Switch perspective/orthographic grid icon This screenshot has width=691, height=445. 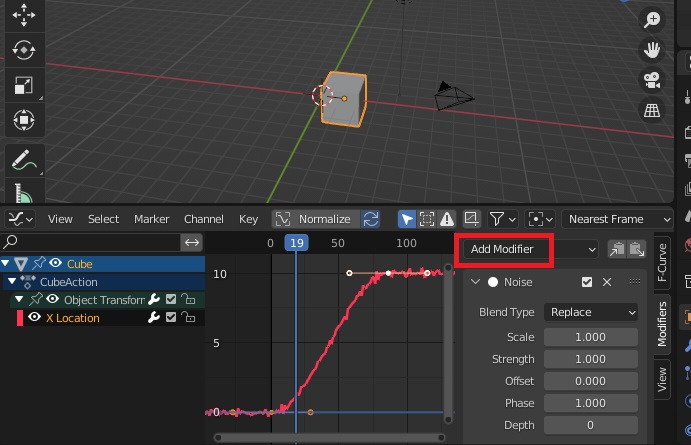(652, 111)
